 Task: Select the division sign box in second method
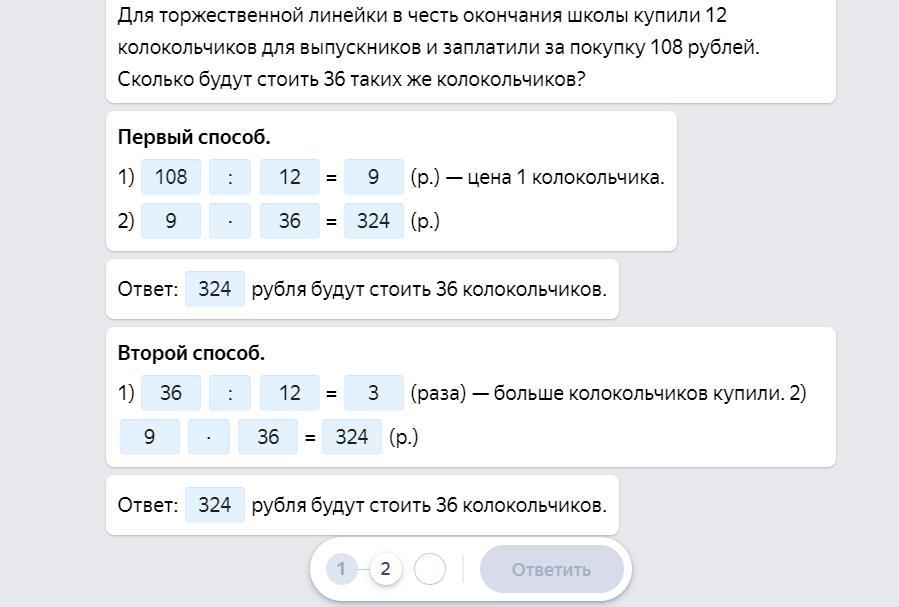click(231, 393)
